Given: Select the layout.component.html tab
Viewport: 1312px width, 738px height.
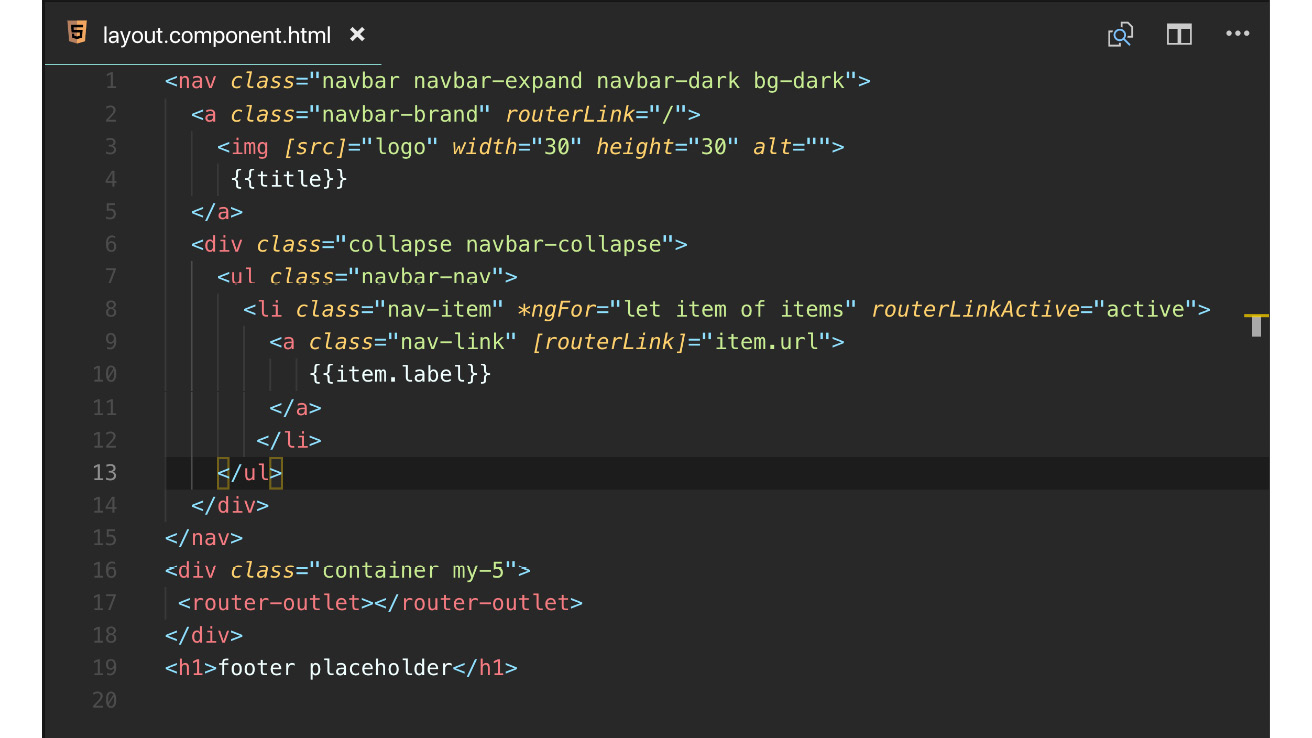Looking at the screenshot, I should pyautogui.click(x=216, y=35).
